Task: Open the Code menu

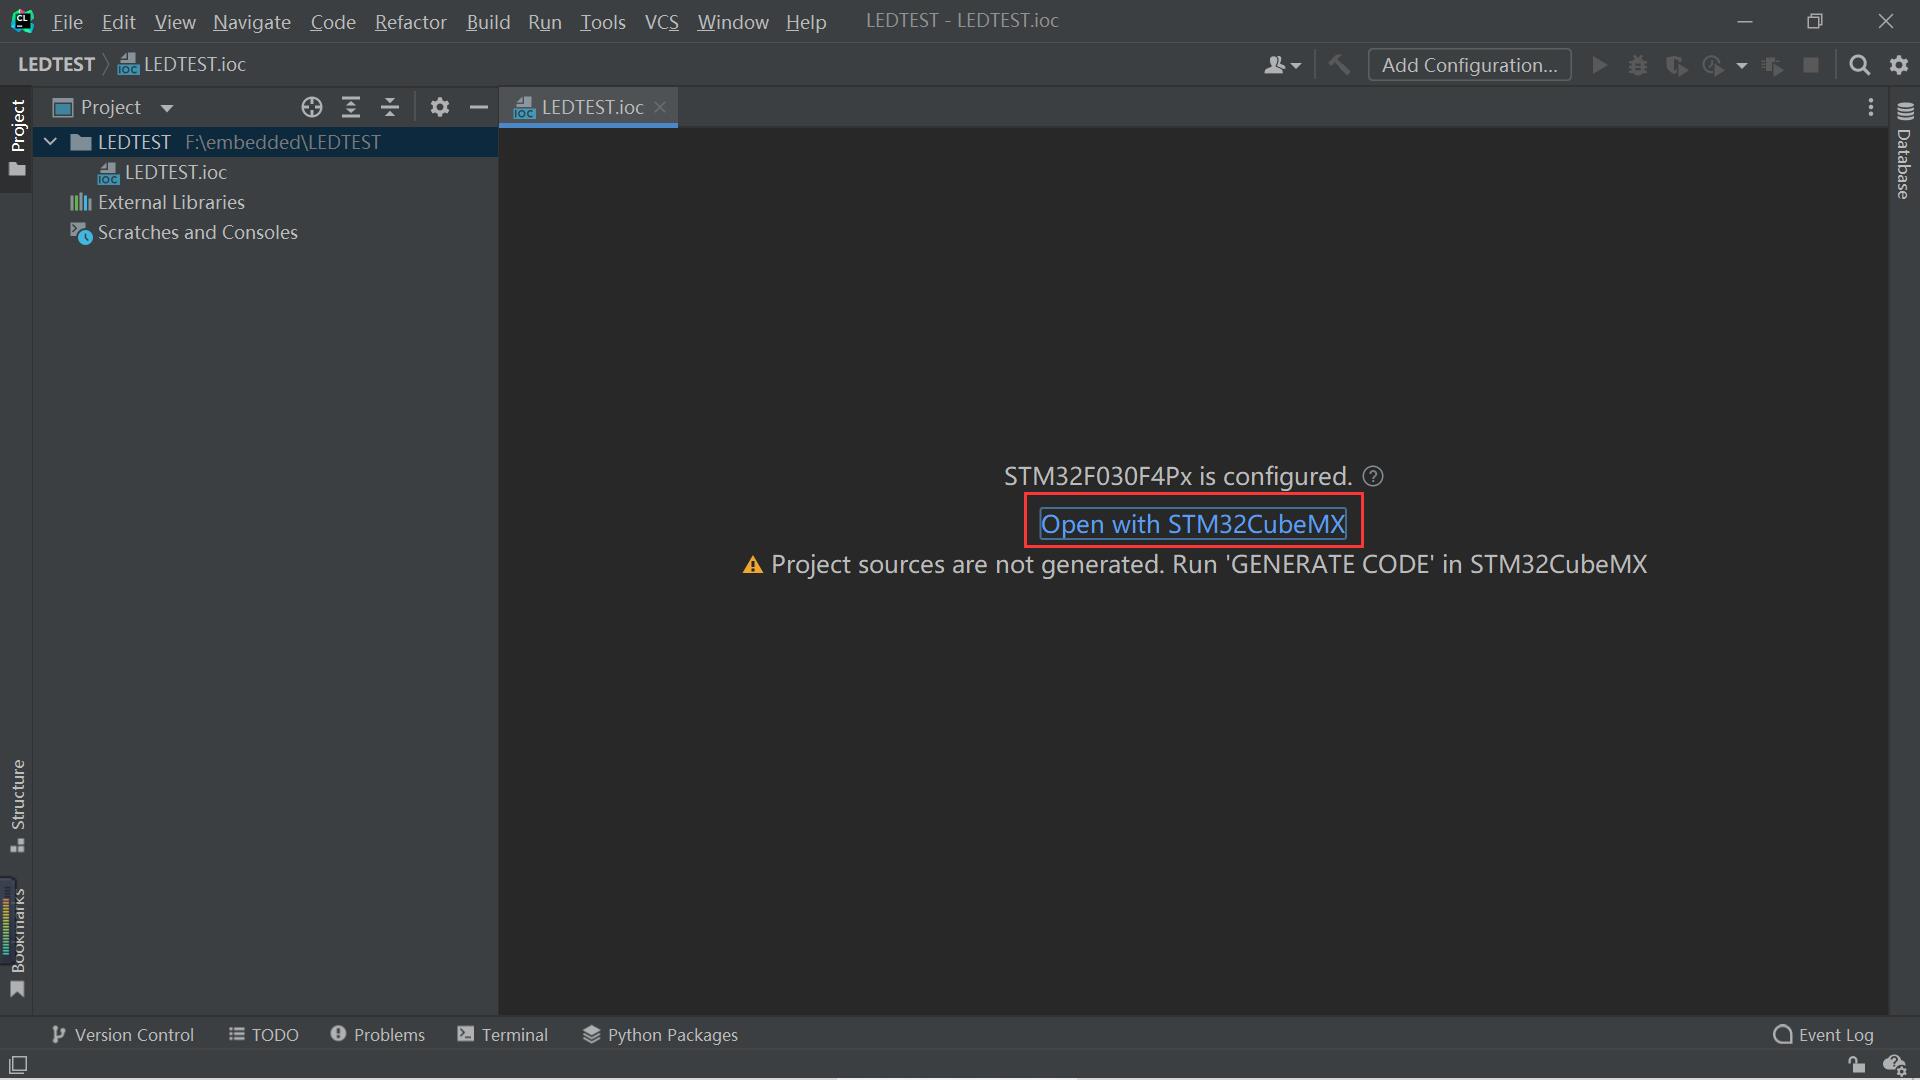Action: [333, 22]
